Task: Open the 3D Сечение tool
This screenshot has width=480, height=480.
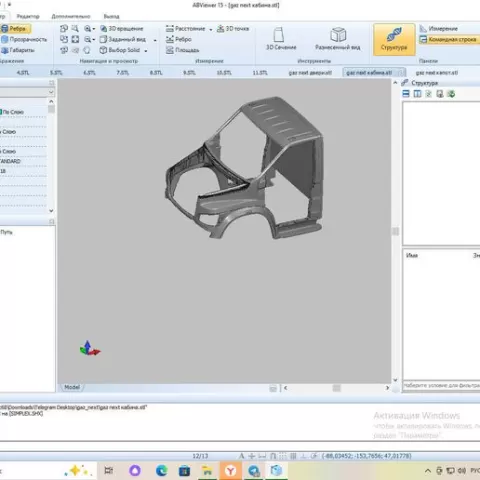Action: tap(281, 39)
